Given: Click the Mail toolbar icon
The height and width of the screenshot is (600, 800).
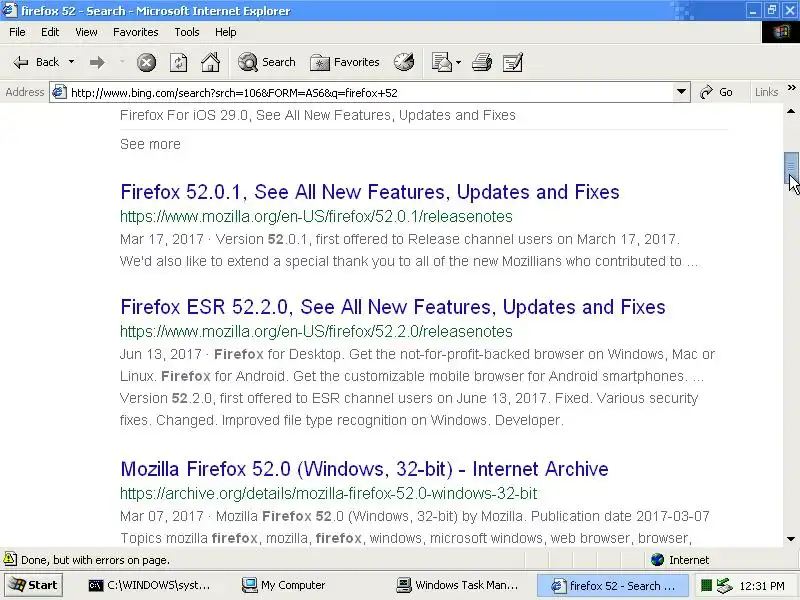Looking at the screenshot, I should coord(442,62).
